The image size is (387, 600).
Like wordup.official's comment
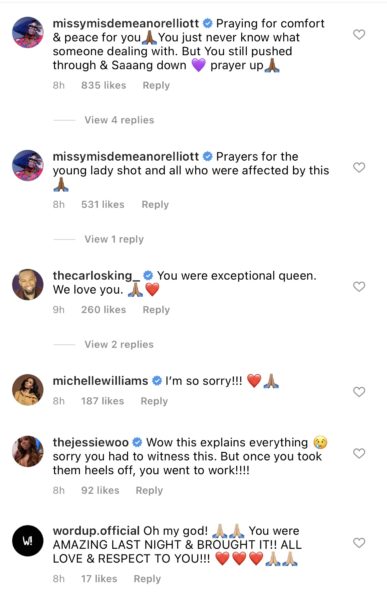pyautogui.click(x=359, y=543)
